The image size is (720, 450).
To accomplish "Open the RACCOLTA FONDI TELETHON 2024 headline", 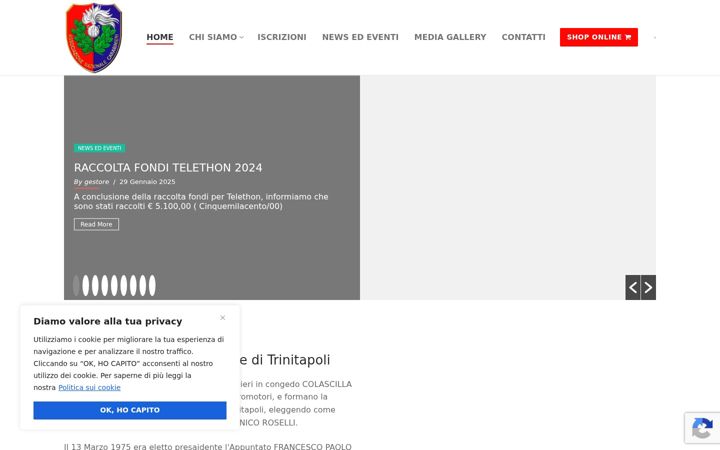I will (168, 168).
